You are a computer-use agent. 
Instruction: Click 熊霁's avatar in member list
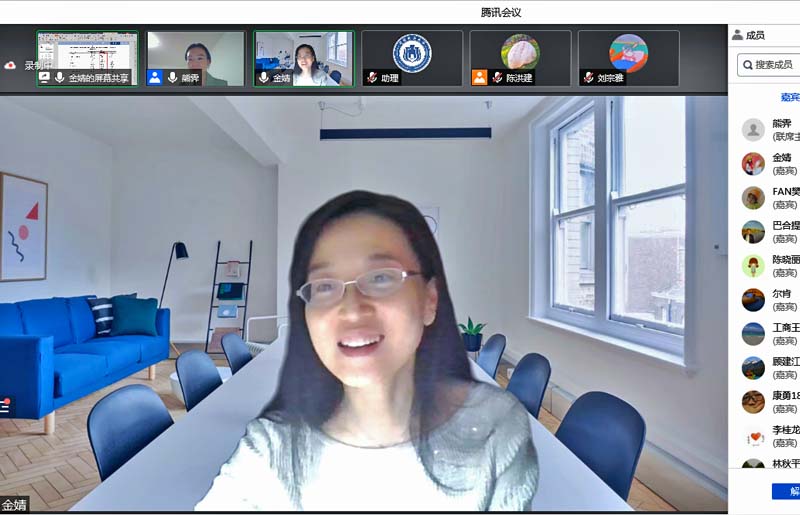(x=753, y=130)
